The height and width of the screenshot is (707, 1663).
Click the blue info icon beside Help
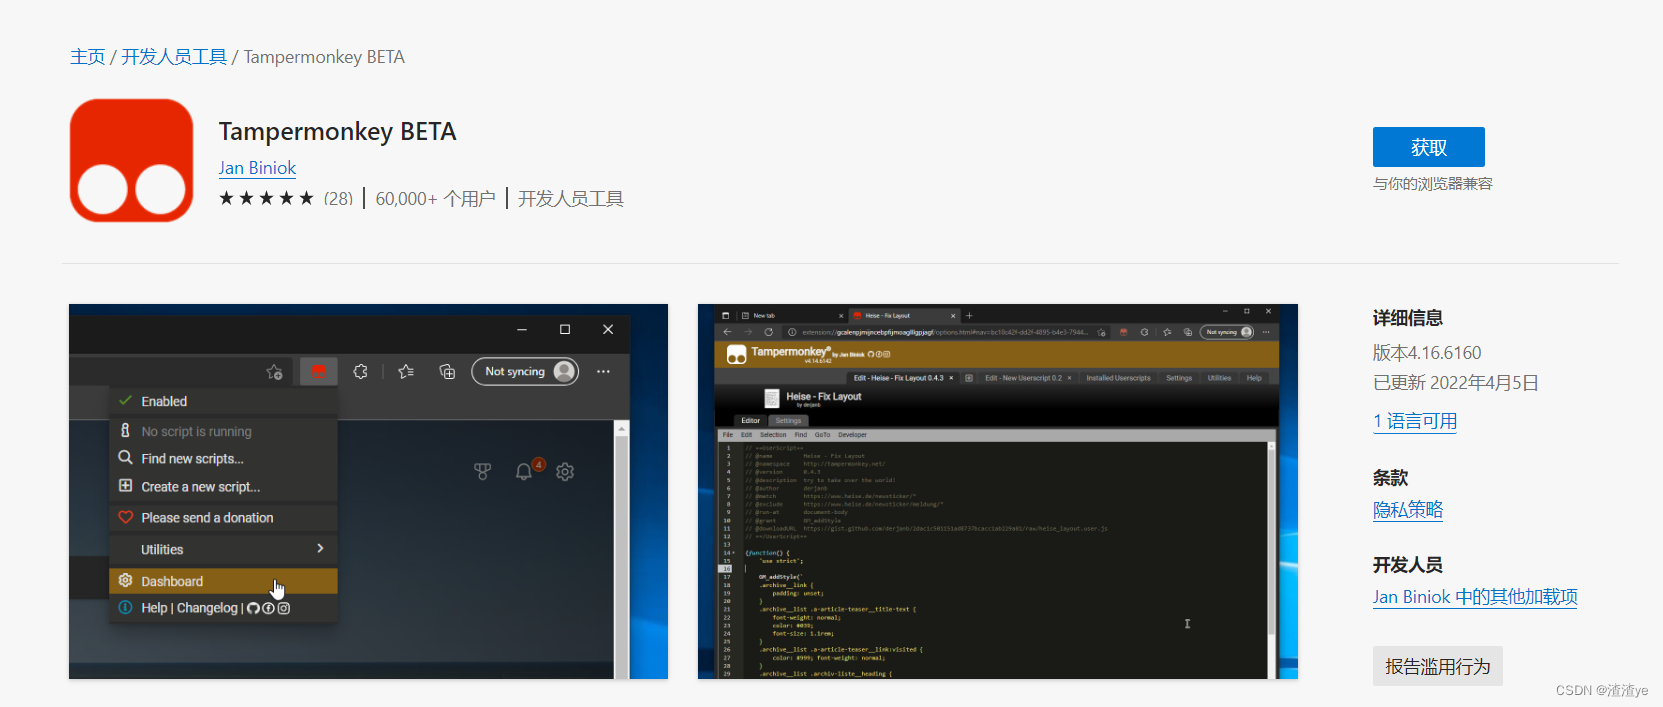point(125,607)
